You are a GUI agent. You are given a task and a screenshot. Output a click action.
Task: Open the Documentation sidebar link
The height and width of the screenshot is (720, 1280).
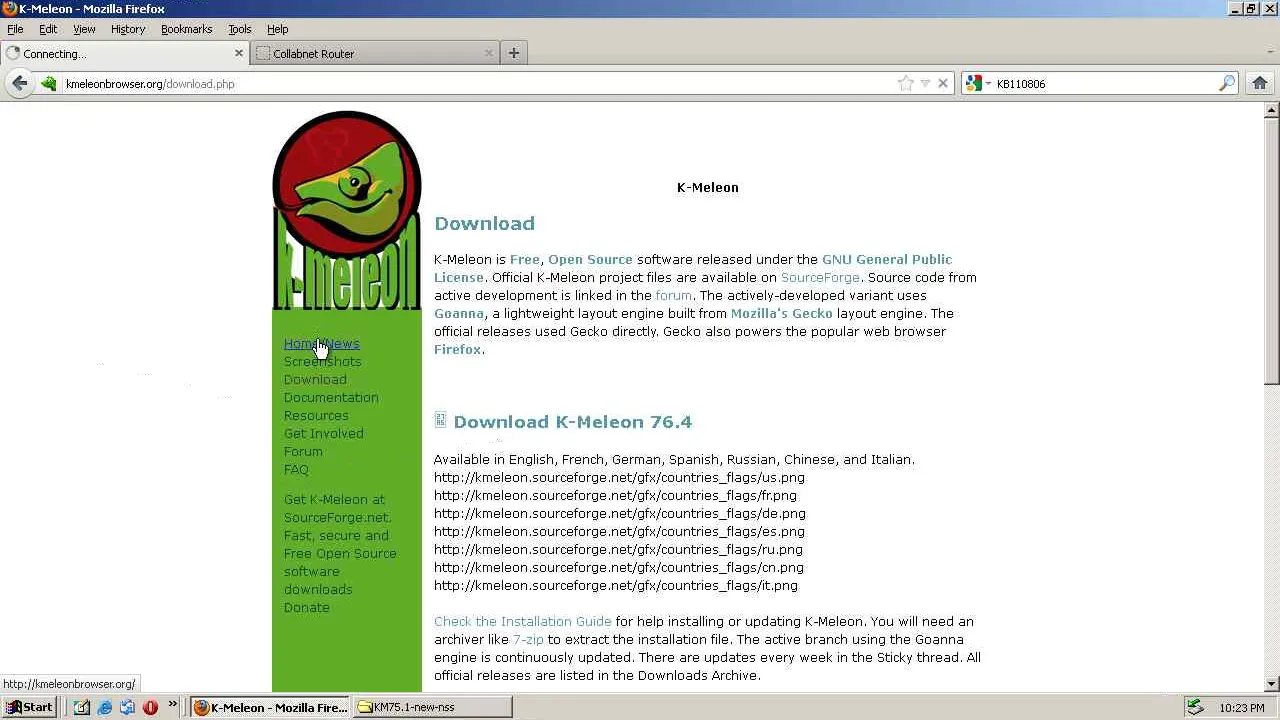(331, 398)
